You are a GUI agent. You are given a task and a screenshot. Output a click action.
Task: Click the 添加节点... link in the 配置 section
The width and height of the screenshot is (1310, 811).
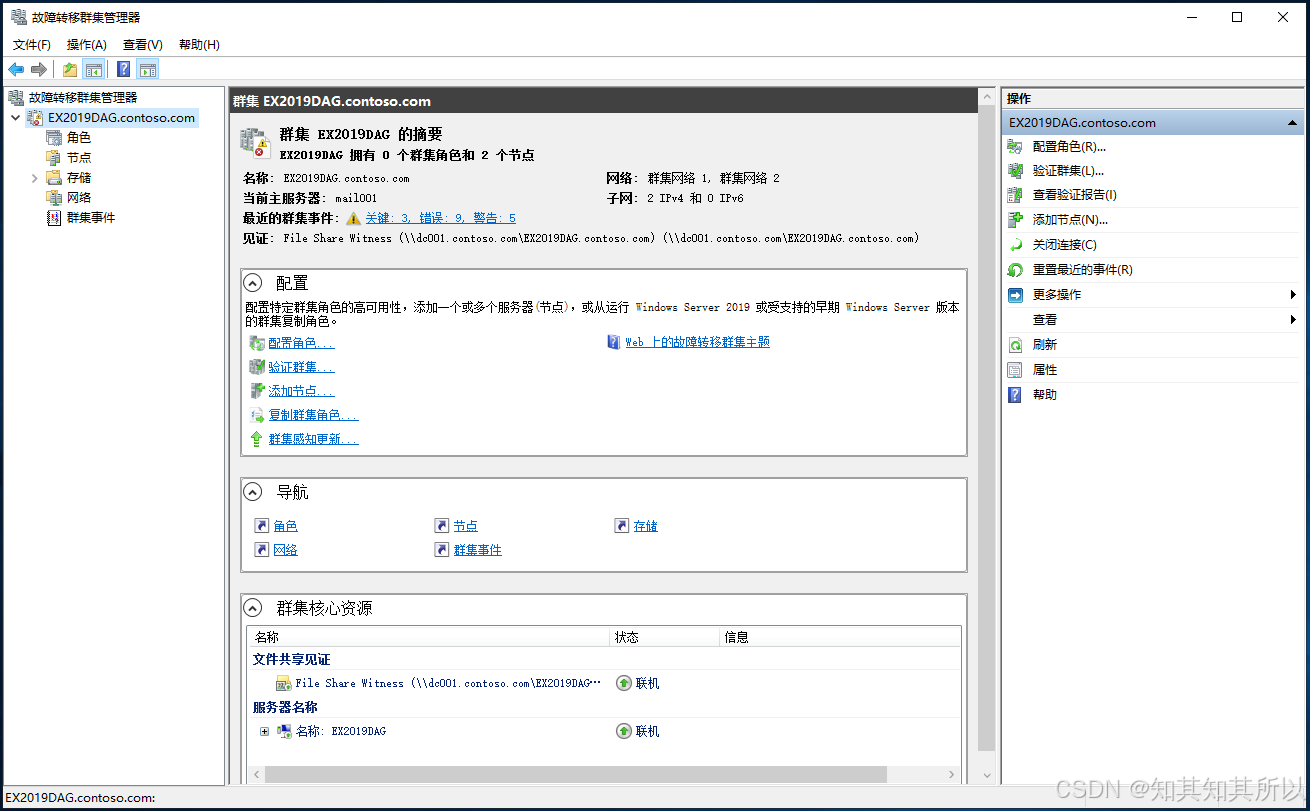coord(301,391)
